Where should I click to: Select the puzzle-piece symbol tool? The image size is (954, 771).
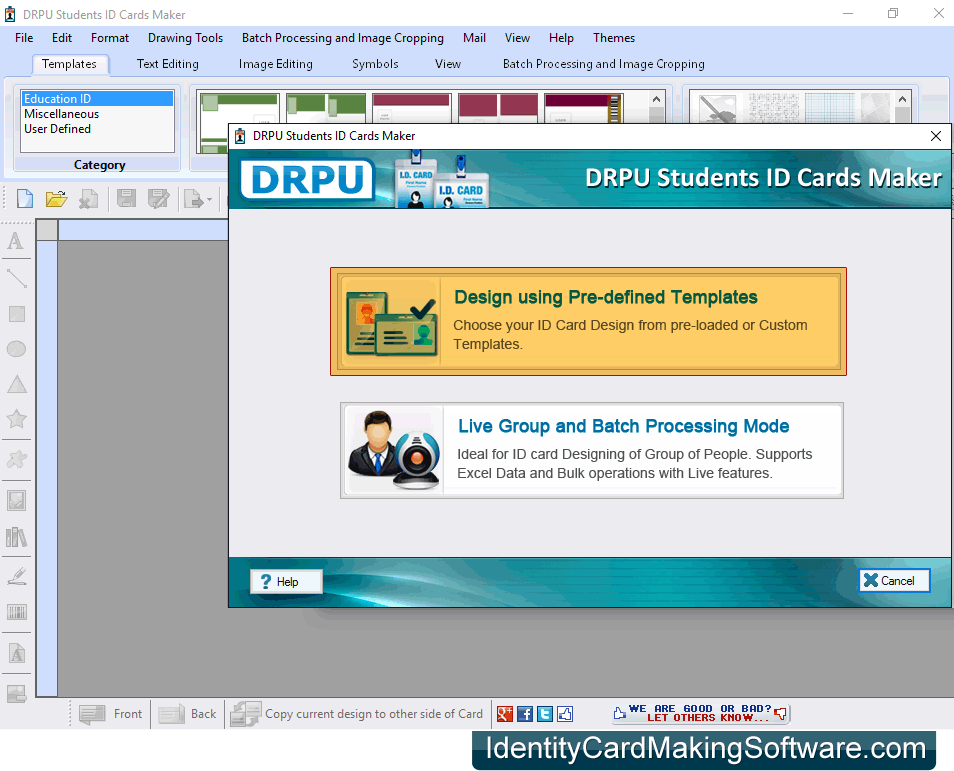click(x=16, y=459)
